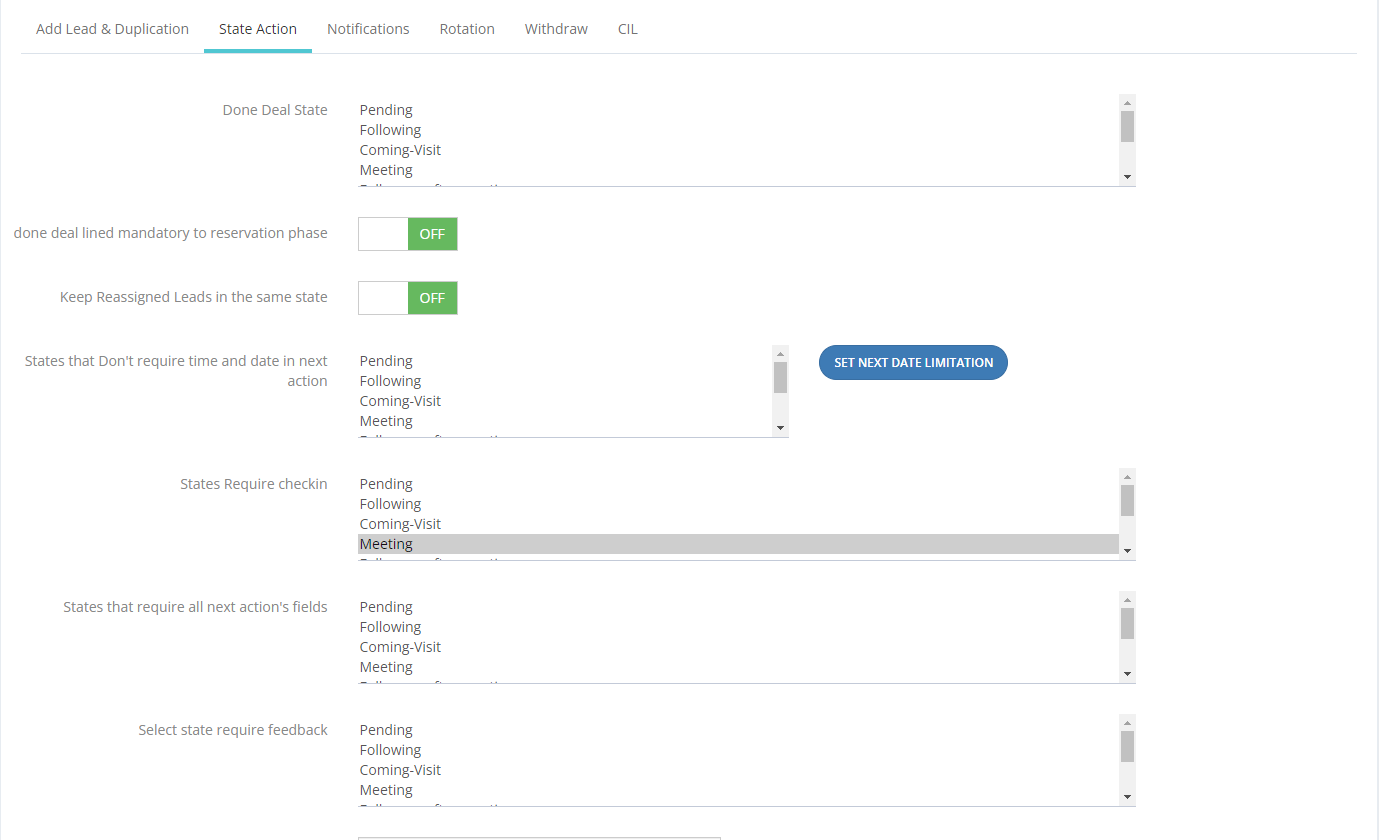The height and width of the screenshot is (840, 1379).
Task: Click down arrow of Done Deal State scrollbar
Action: tap(1127, 177)
